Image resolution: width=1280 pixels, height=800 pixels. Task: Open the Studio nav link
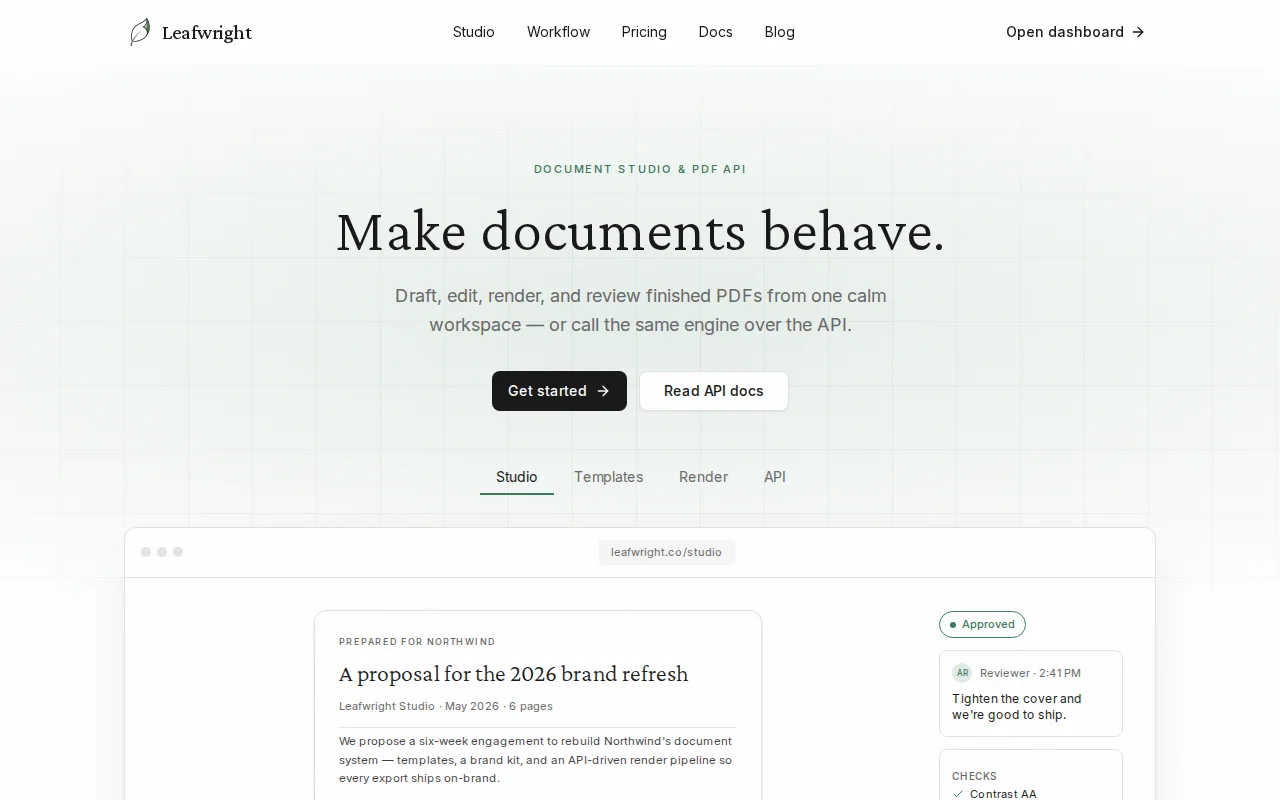[474, 32]
